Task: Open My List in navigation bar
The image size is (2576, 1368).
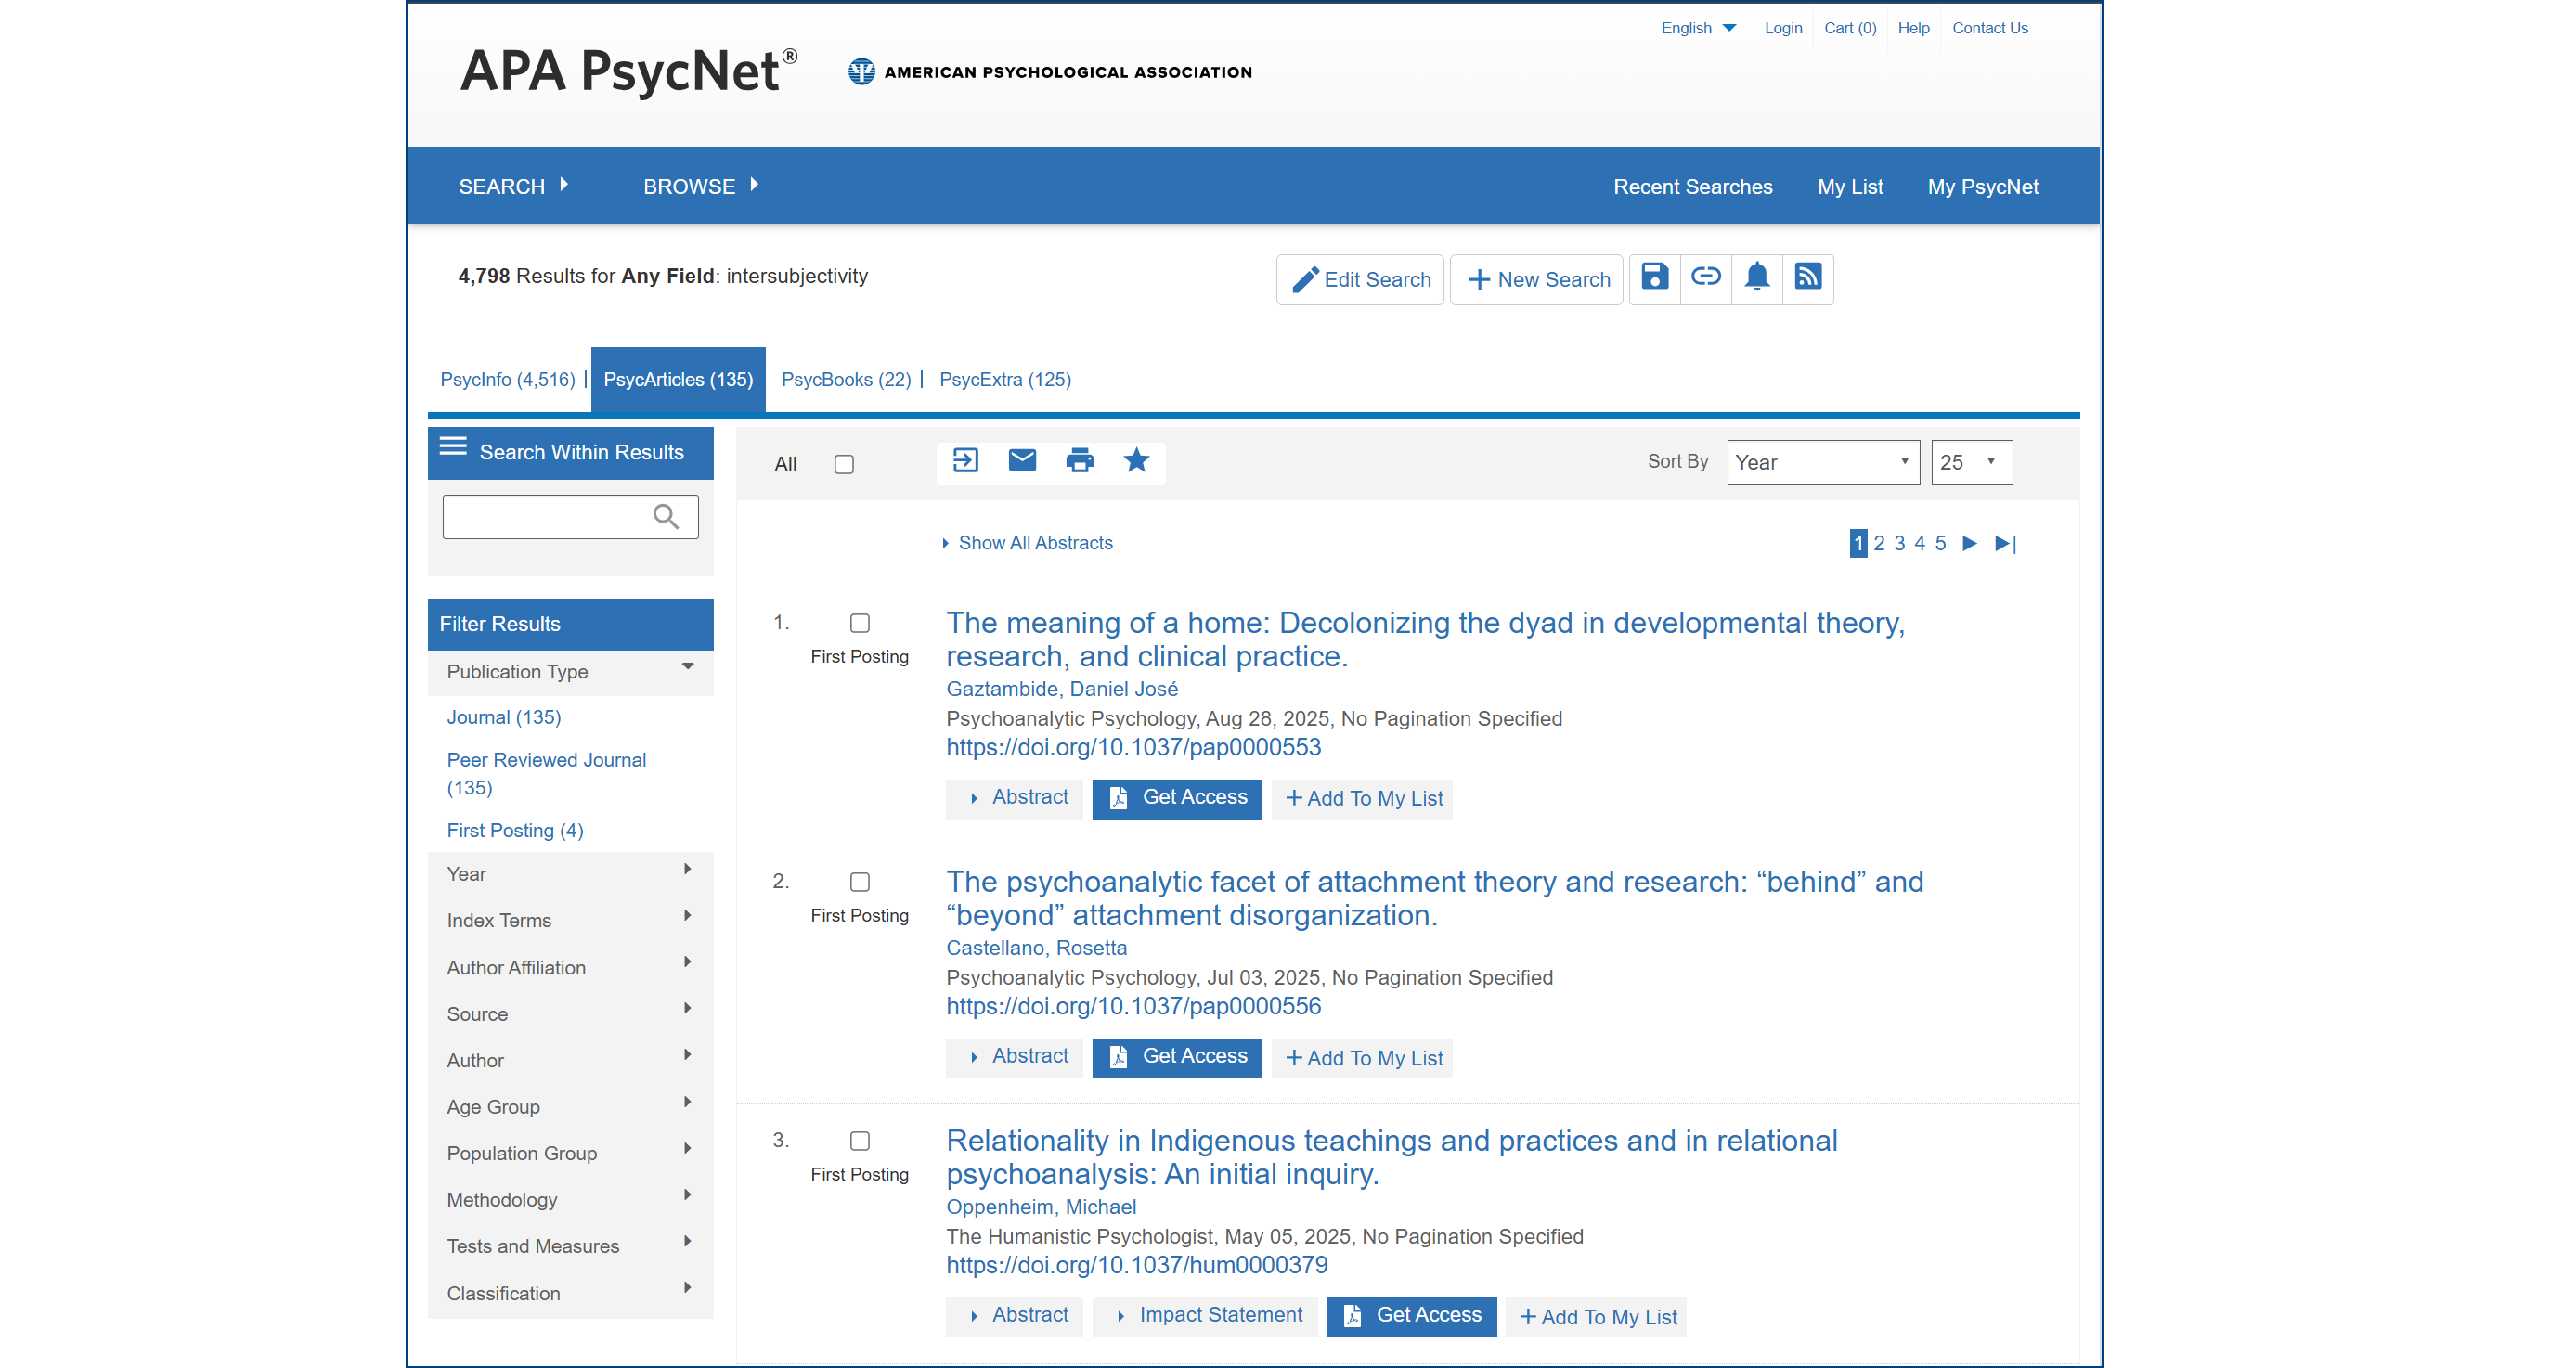Action: point(1850,186)
